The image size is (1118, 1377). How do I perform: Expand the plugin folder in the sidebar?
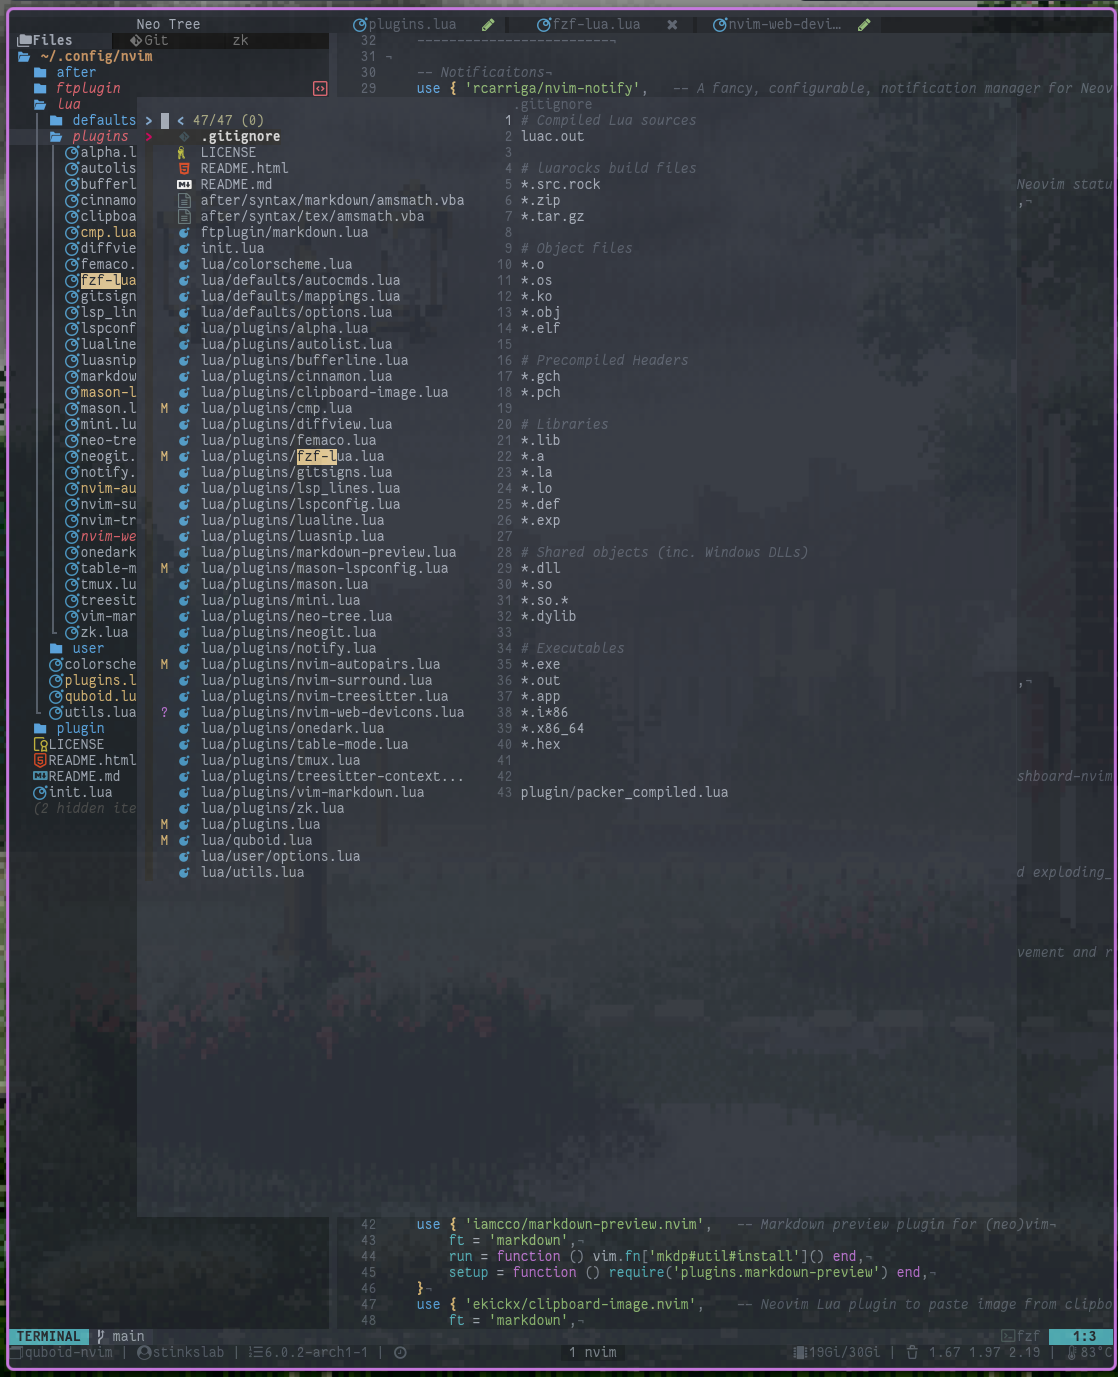click(x=81, y=728)
